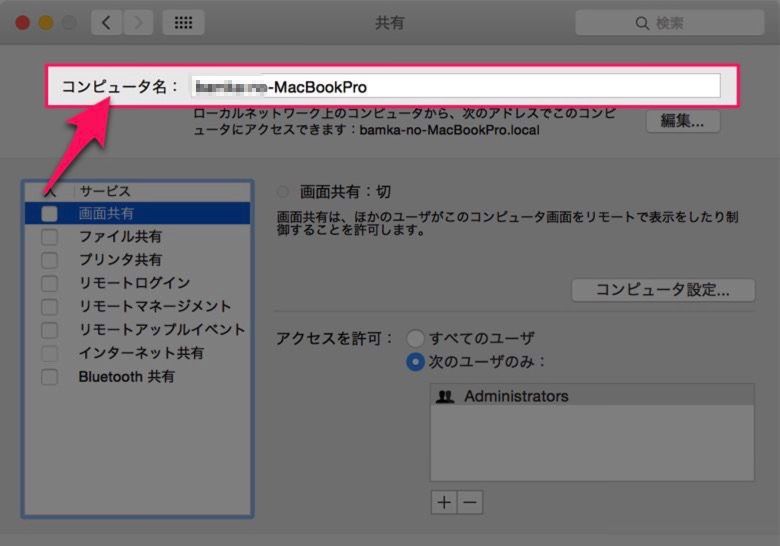The image size is (780, 546).
Task: Turn on リモートログイン checkbox
Action: 49,283
